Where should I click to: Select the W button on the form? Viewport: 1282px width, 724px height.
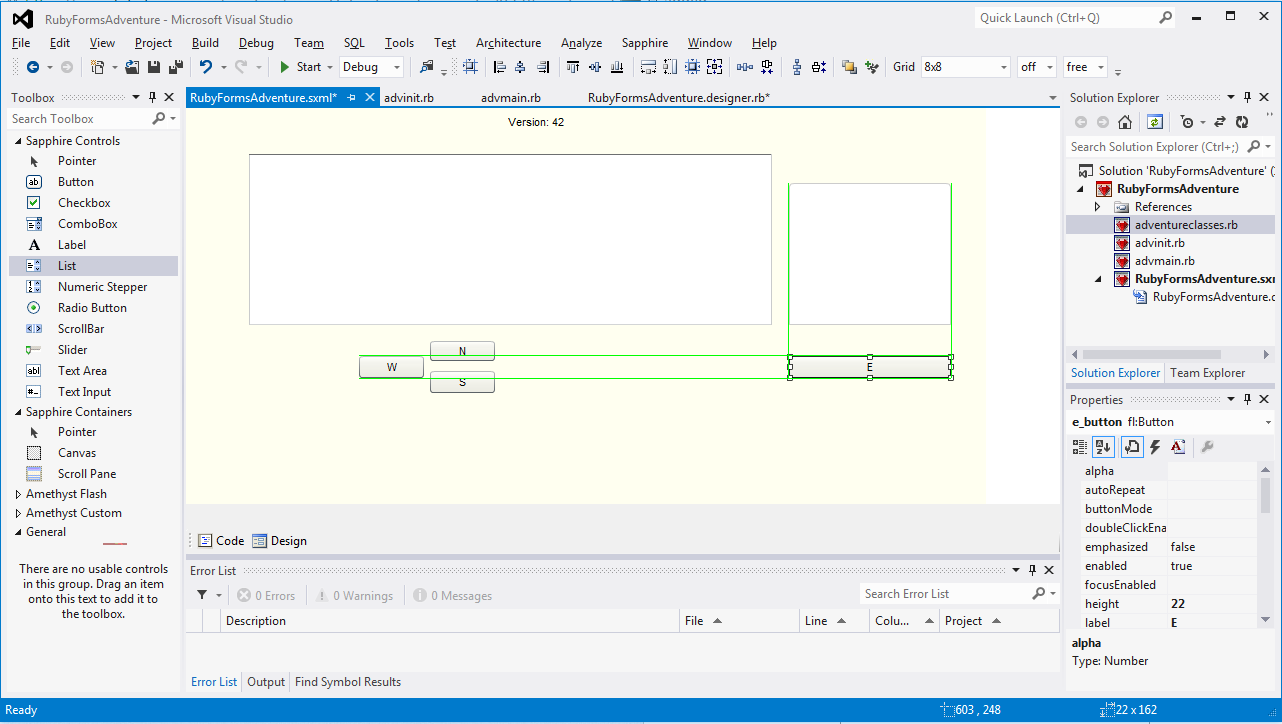point(391,367)
